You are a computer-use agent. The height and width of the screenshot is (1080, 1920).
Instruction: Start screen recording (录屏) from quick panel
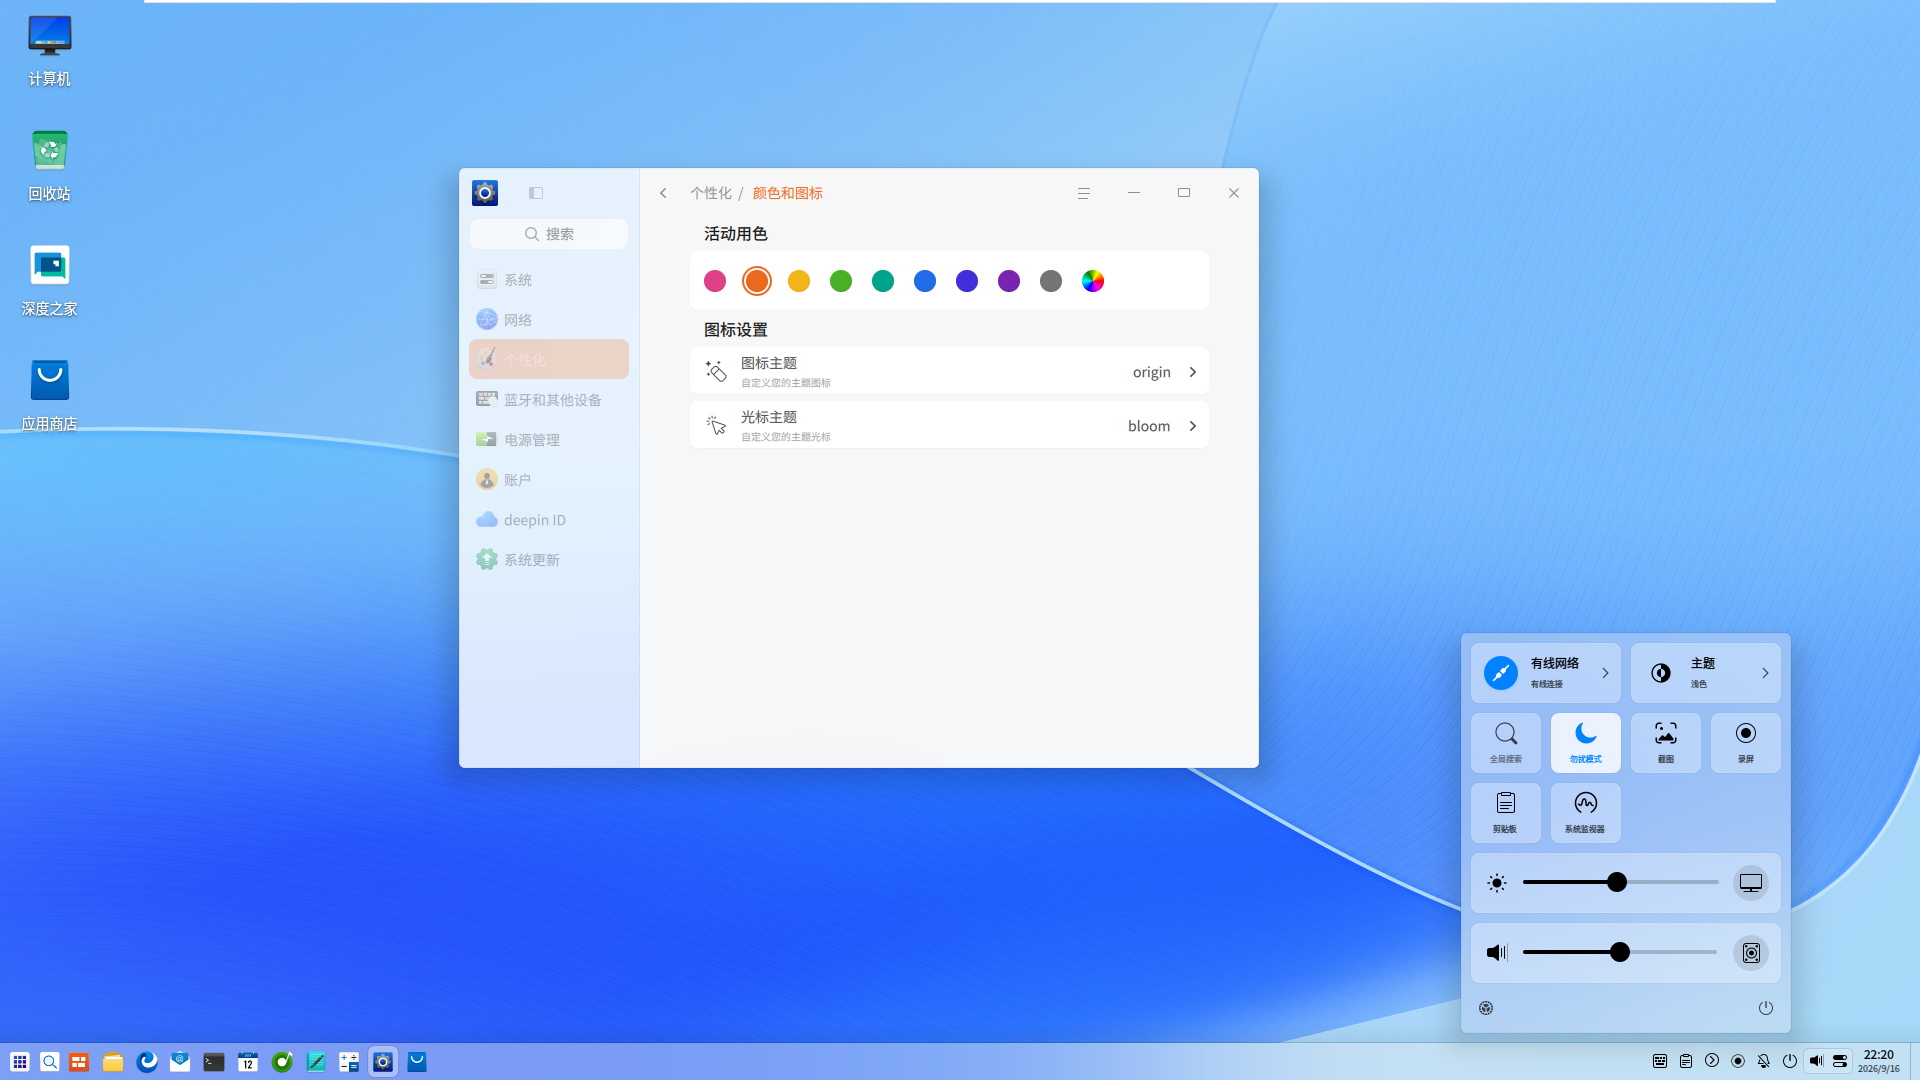(1745, 743)
